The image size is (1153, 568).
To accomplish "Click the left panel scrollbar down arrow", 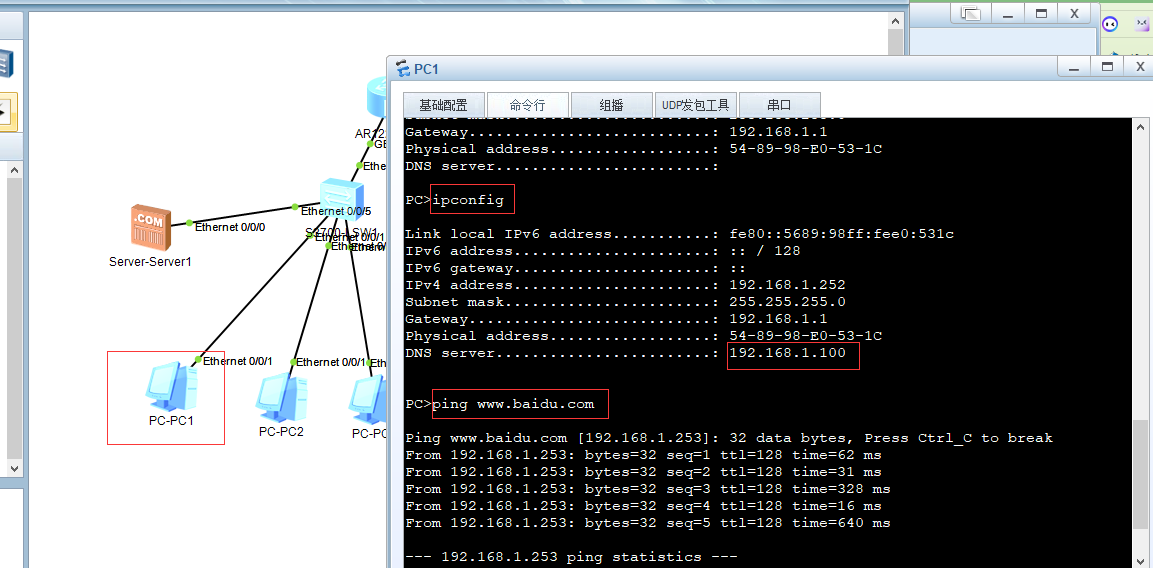I will 14,467.
